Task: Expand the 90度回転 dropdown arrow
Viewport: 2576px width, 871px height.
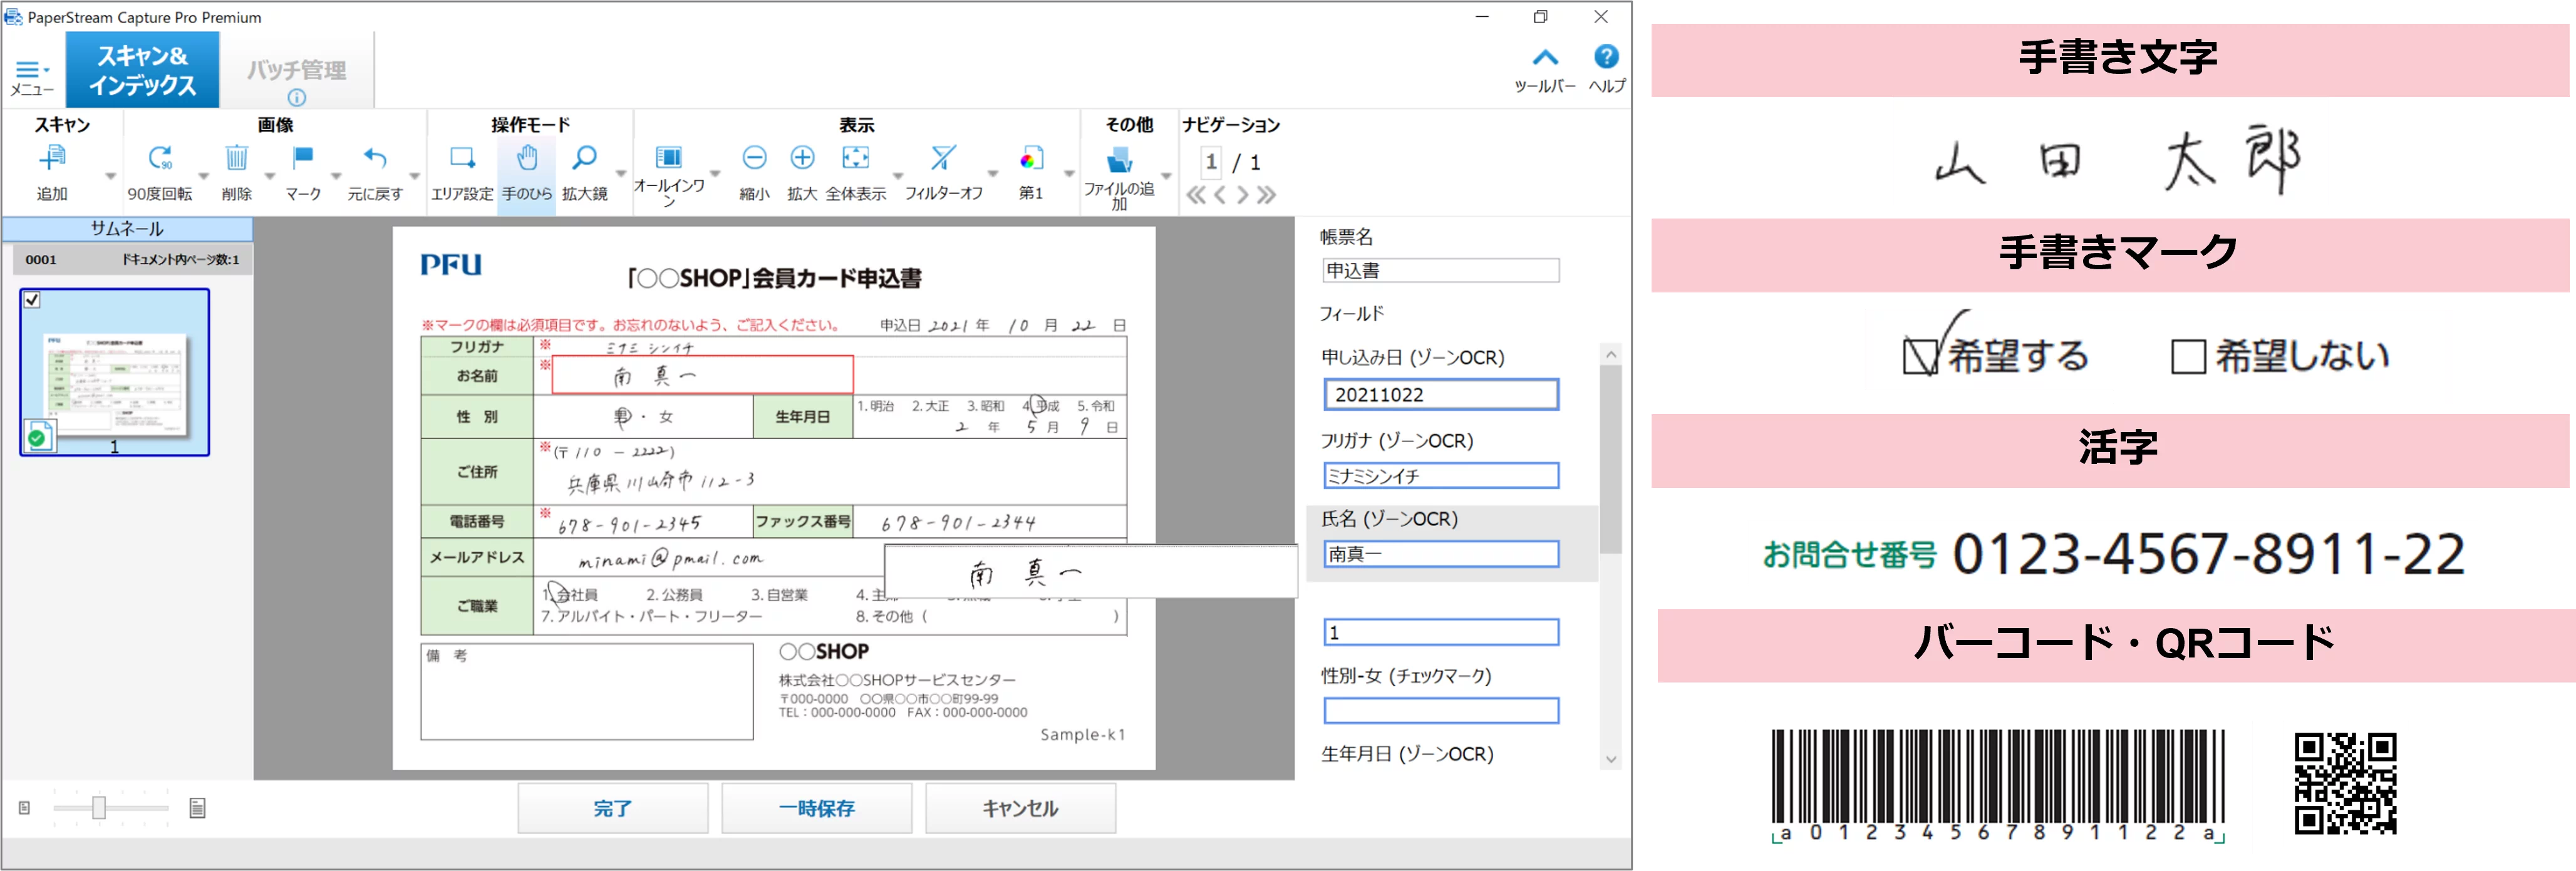Action: point(203,176)
